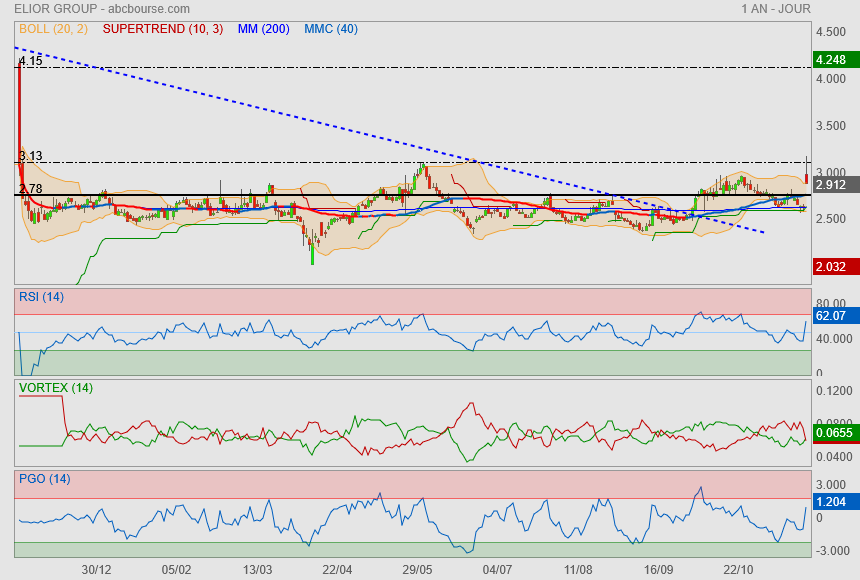Select the 29/05 date on the time axis

417,569
